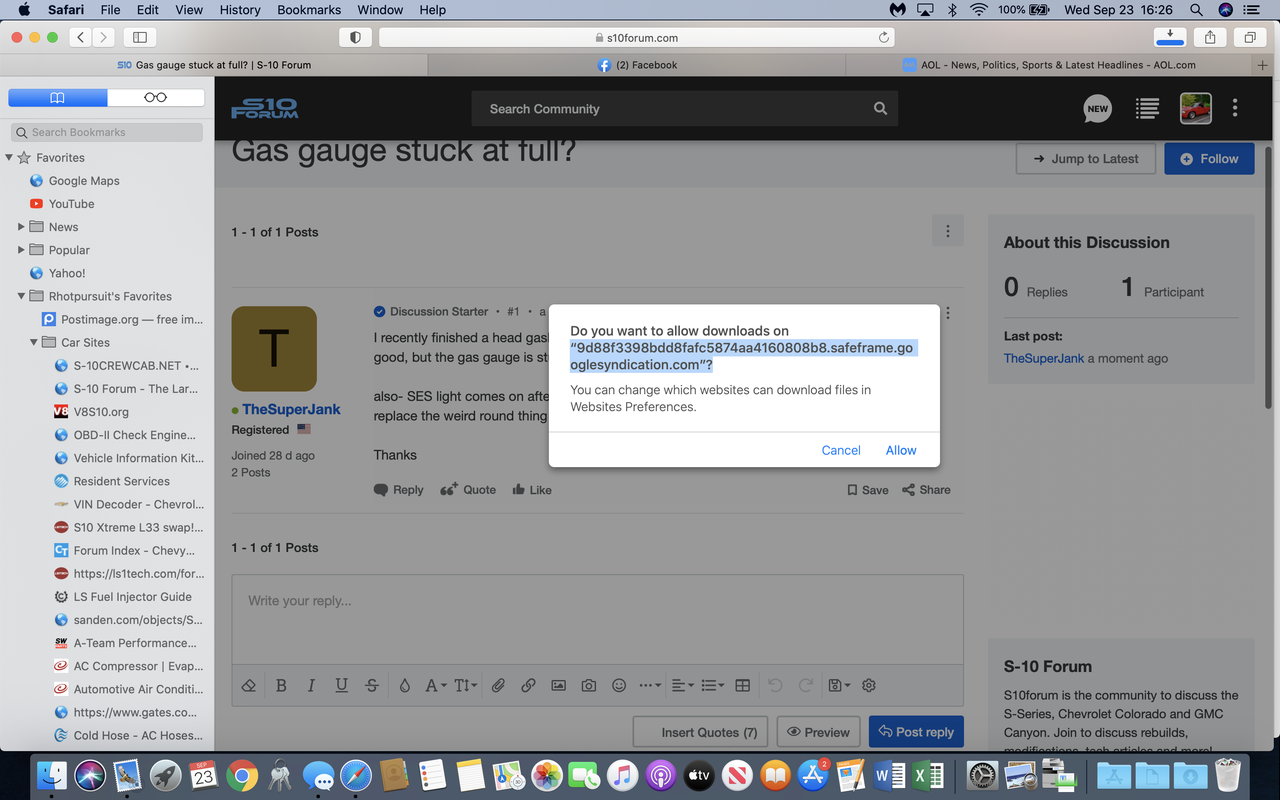1280x800 pixels.
Task: Click Cancel in the downloads dialog
Action: 841,450
